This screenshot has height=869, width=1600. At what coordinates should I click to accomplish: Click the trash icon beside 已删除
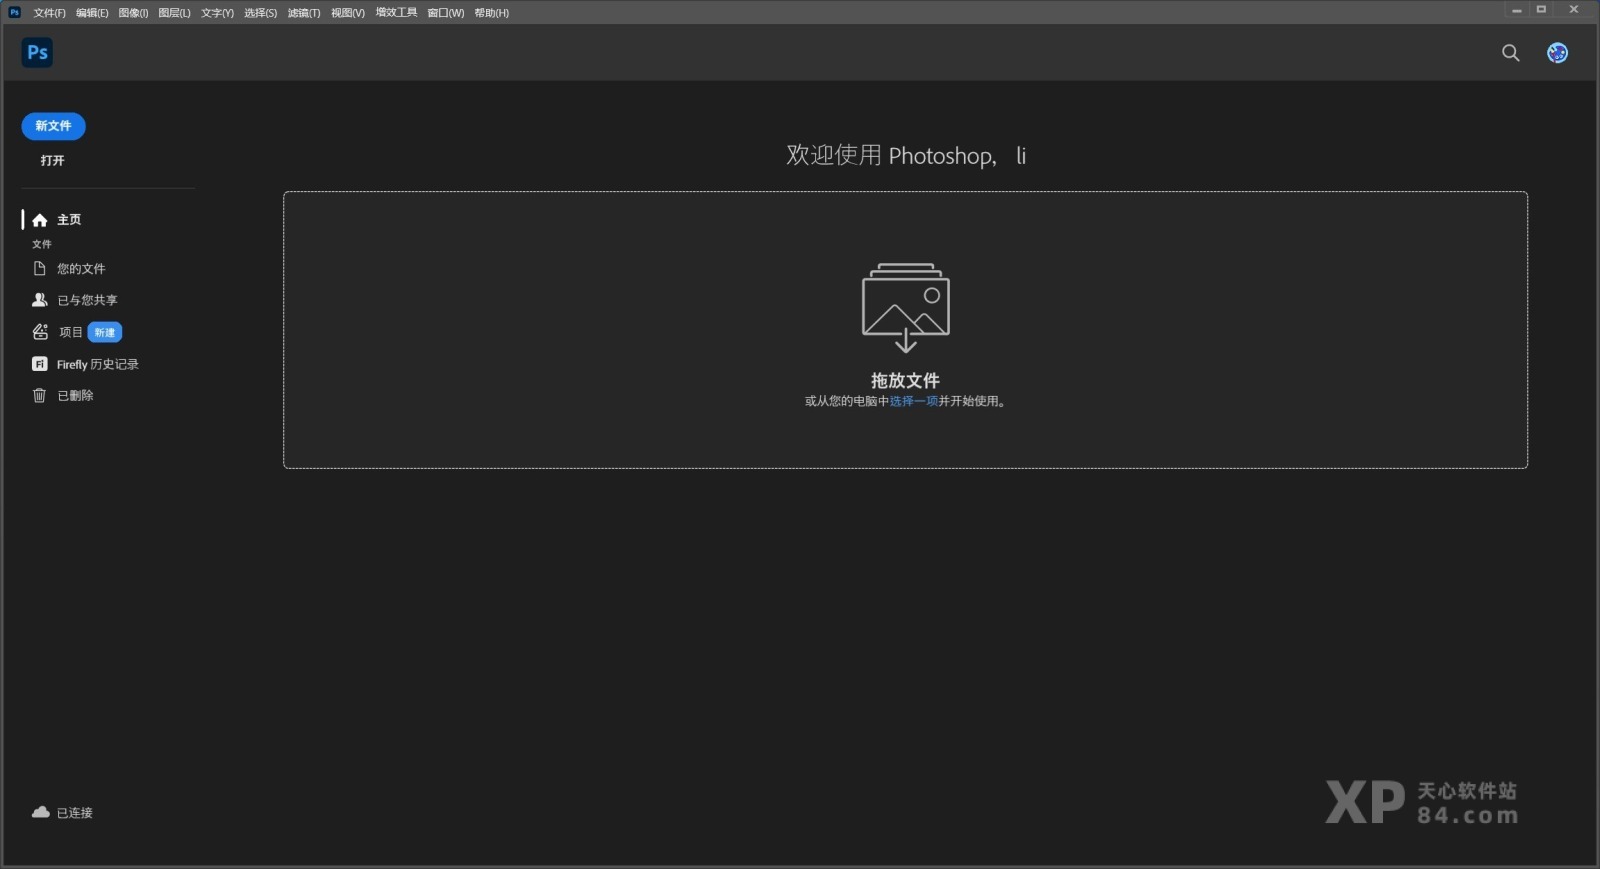(40, 395)
